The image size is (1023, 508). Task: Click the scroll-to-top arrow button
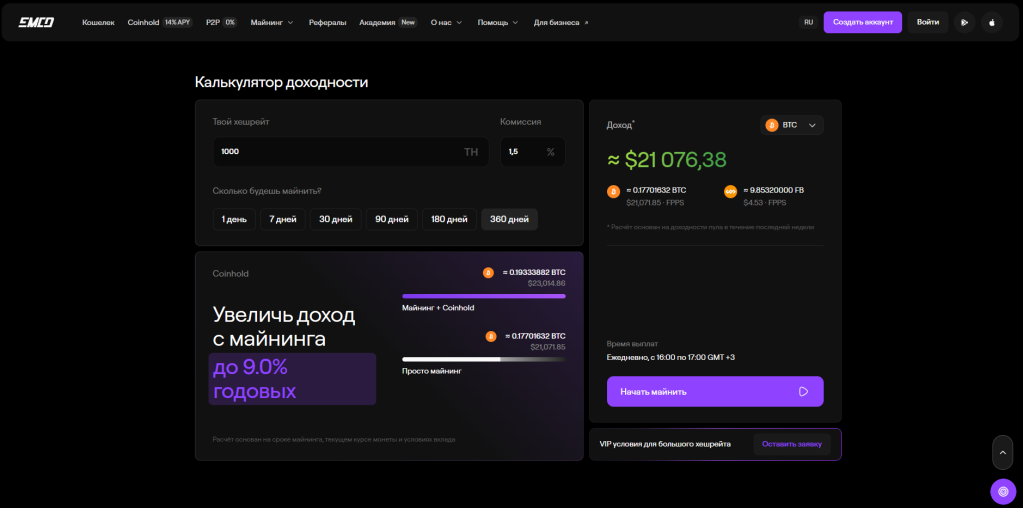(1002, 452)
